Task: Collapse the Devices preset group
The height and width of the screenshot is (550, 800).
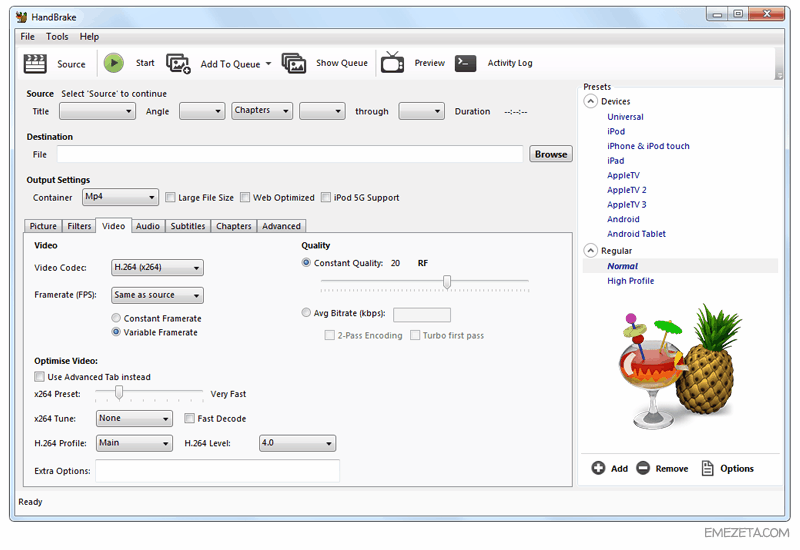Action: pyautogui.click(x=591, y=101)
